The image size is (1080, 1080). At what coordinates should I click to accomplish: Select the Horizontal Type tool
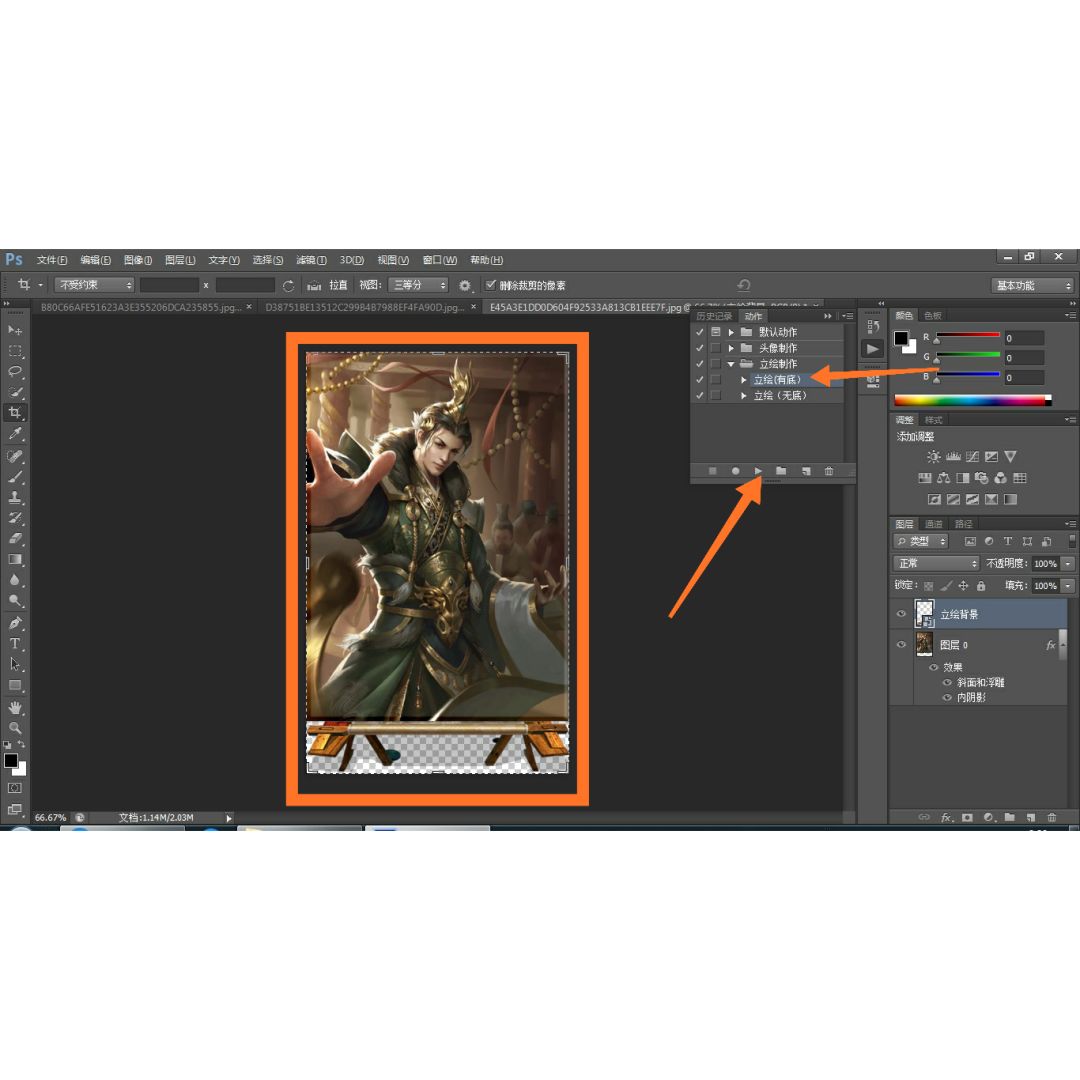pyautogui.click(x=15, y=643)
